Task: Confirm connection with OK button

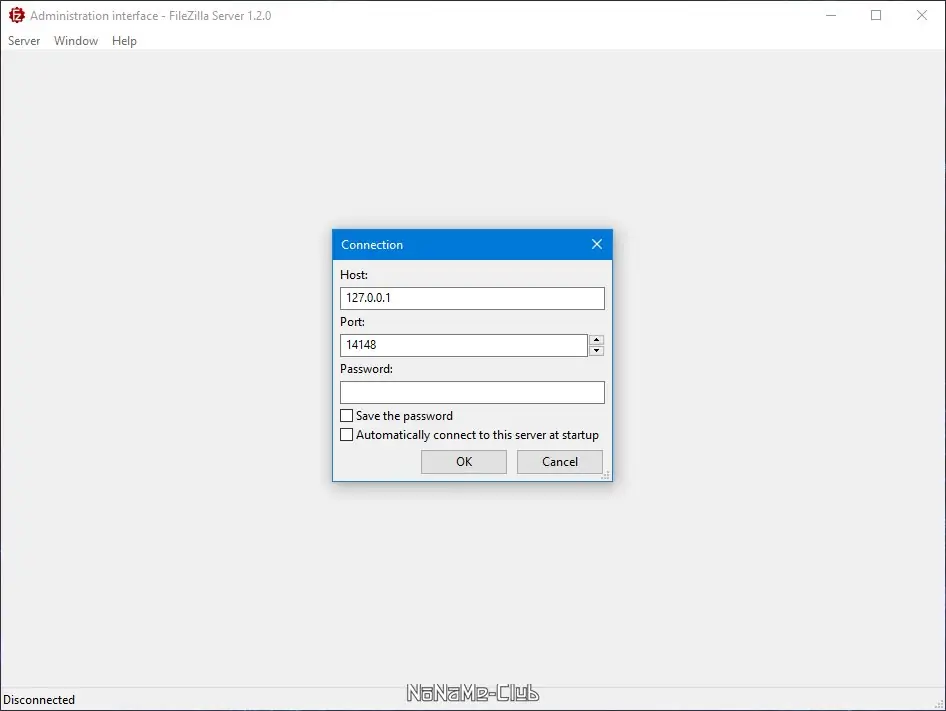Action: [464, 462]
